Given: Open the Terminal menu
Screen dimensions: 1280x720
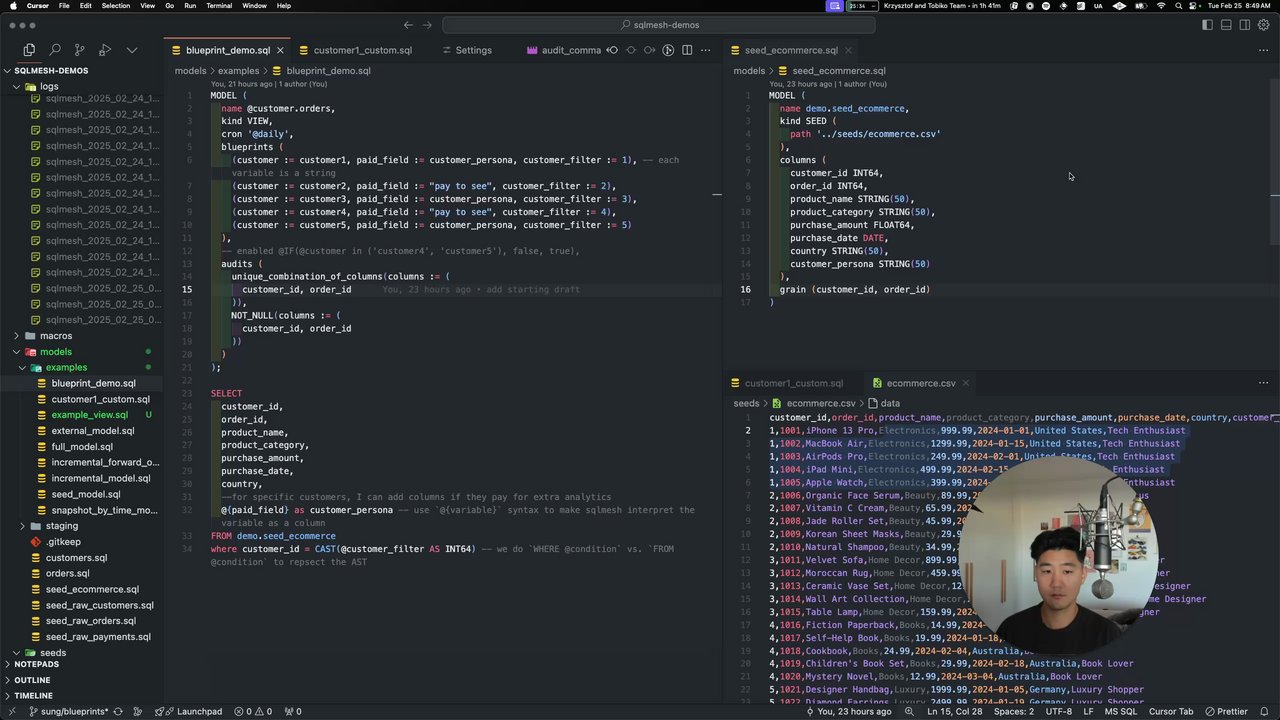Looking at the screenshot, I should pyautogui.click(x=219, y=6).
